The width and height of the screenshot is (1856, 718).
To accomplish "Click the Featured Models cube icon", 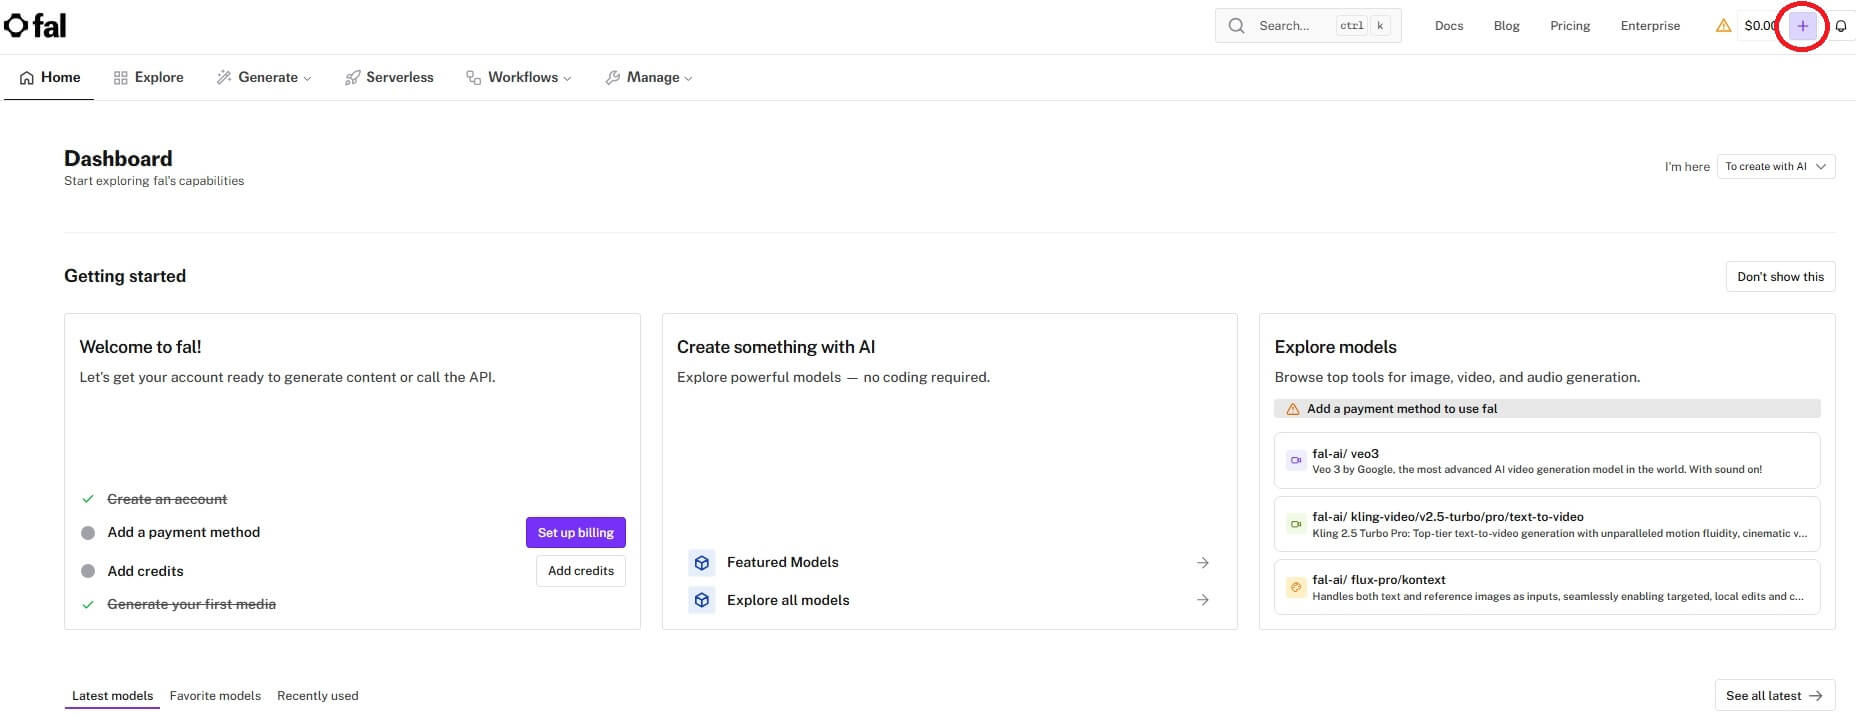I will click(x=702, y=563).
